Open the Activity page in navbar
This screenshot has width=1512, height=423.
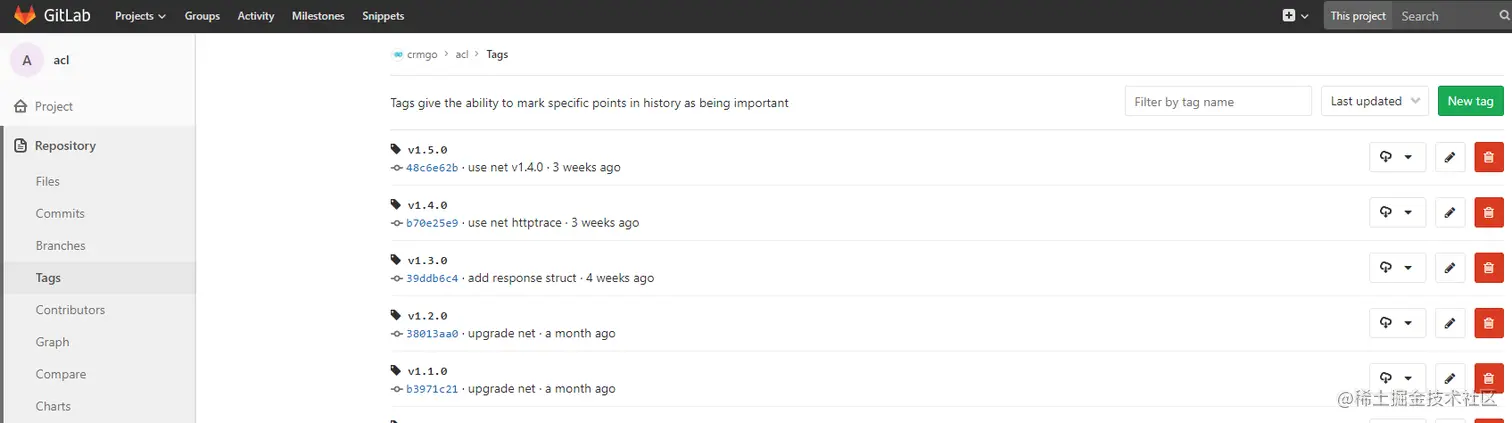tap(256, 16)
